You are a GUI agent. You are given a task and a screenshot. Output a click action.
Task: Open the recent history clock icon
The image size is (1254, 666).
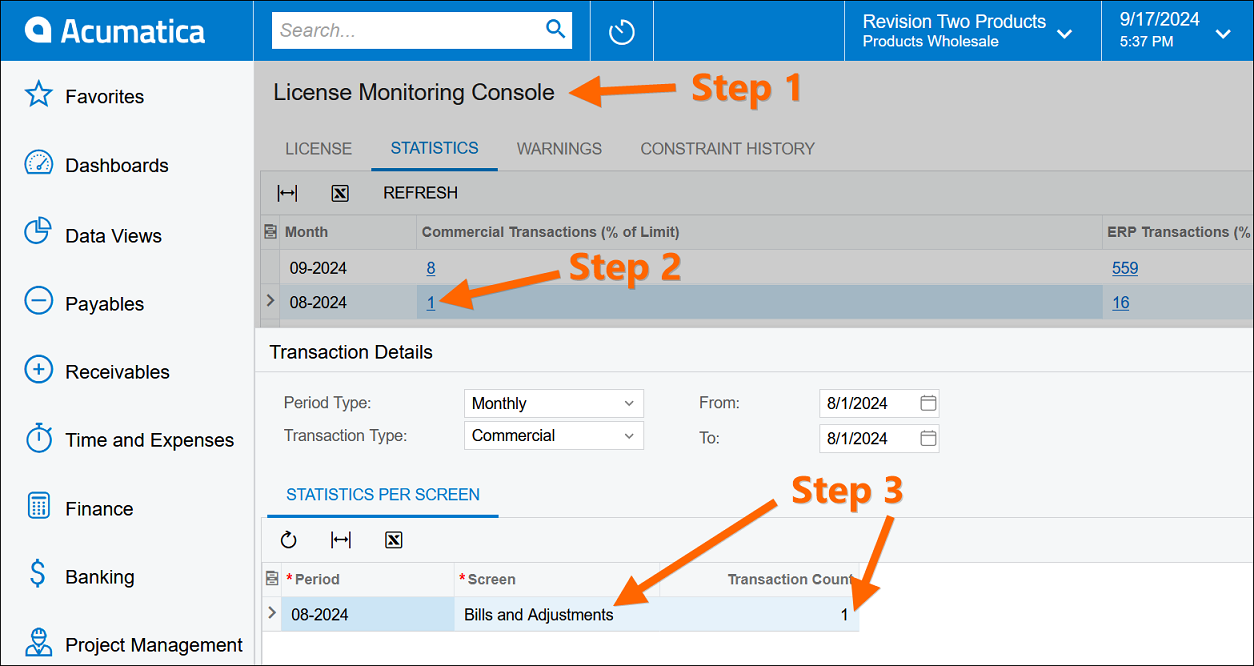621,31
